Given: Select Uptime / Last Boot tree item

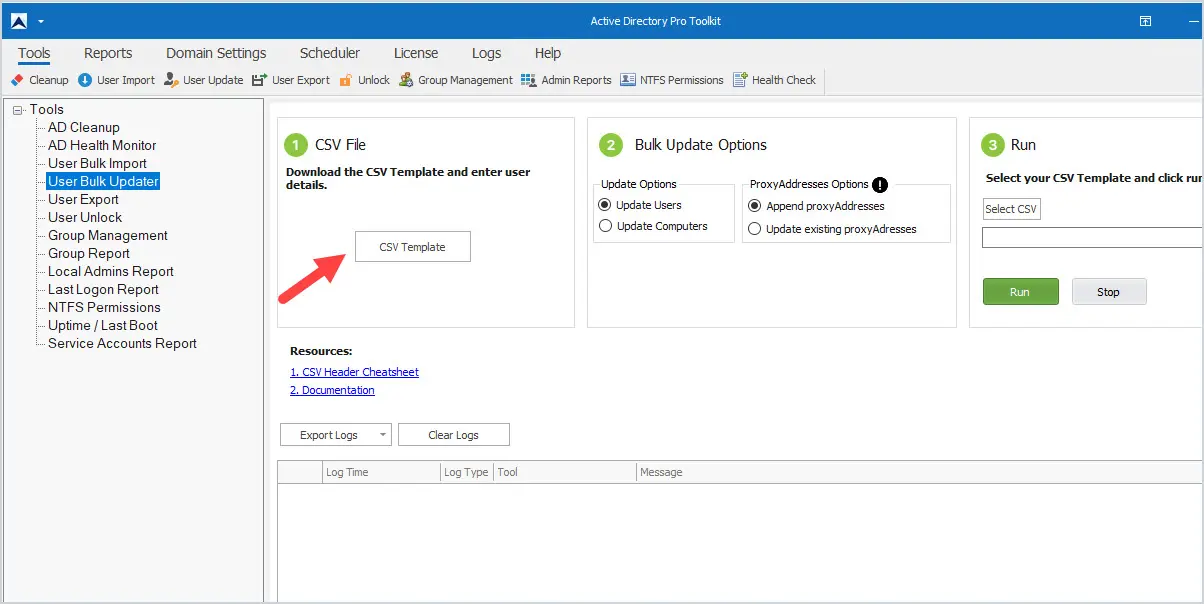Looking at the screenshot, I should click(103, 326).
